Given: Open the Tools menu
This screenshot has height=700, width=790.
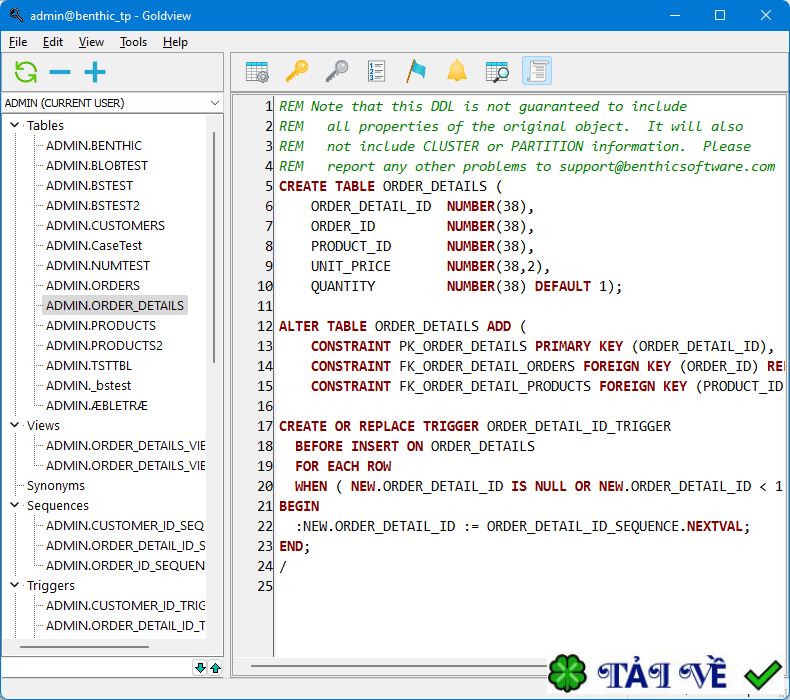Looking at the screenshot, I should click(133, 42).
